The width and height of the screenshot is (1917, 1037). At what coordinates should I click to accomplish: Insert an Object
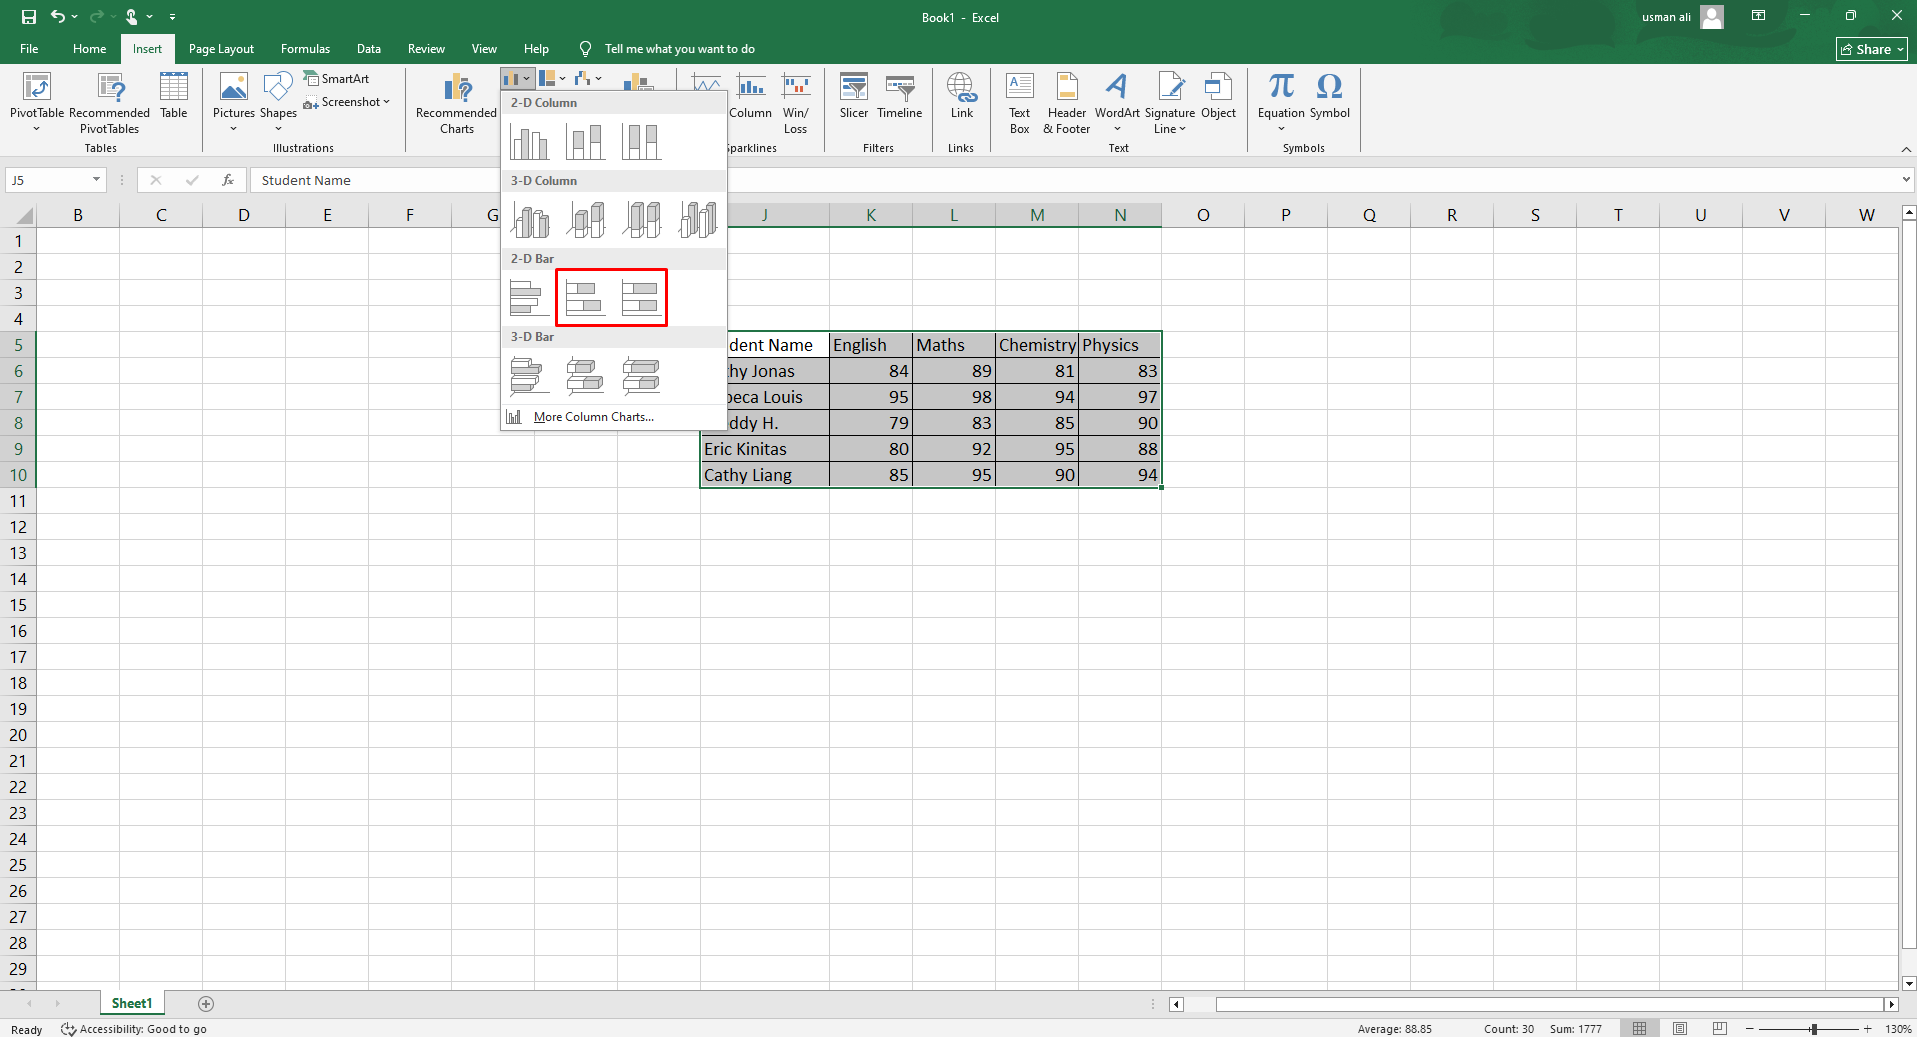click(1219, 96)
